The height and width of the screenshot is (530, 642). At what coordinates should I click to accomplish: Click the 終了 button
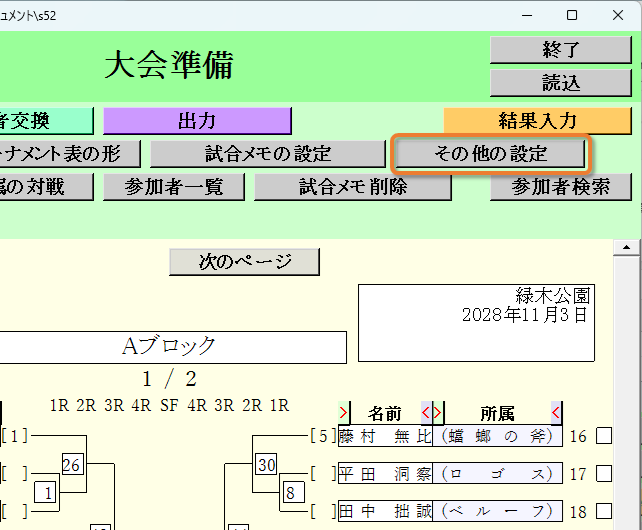point(561,50)
